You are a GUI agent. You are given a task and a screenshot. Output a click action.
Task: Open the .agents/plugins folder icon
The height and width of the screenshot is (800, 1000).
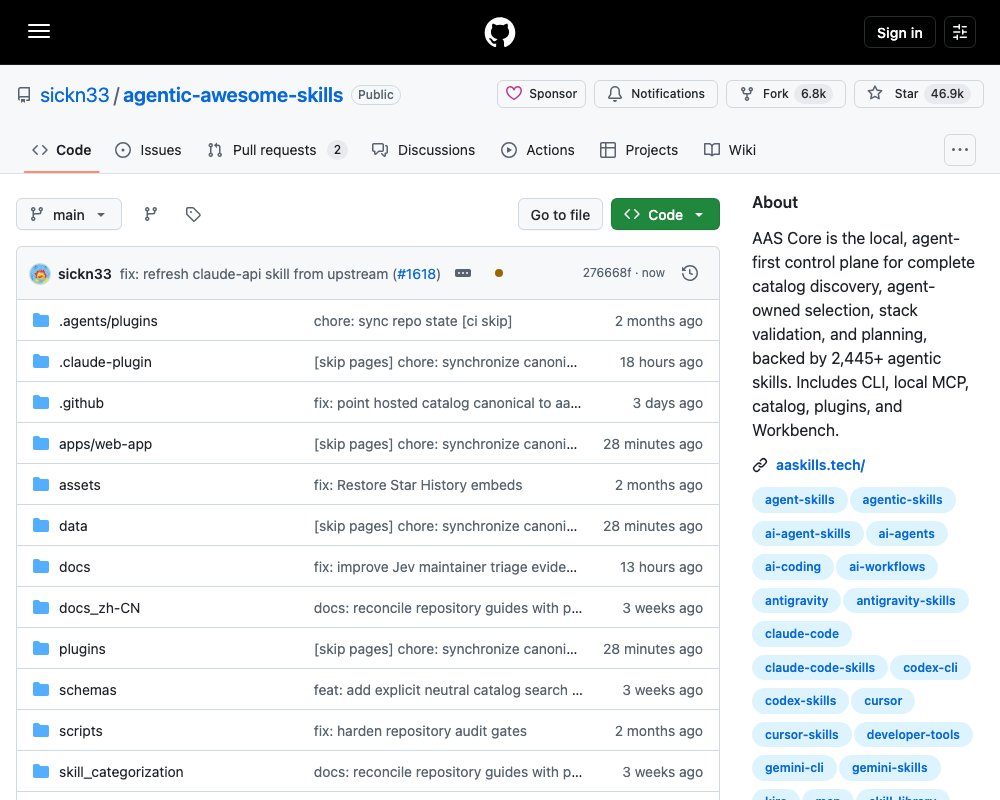point(41,320)
